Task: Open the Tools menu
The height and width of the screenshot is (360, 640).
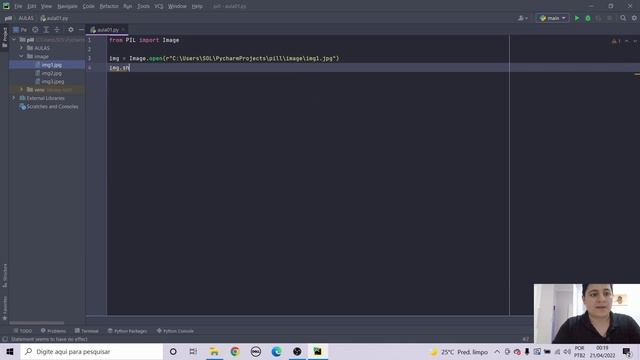Action: (143, 6)
